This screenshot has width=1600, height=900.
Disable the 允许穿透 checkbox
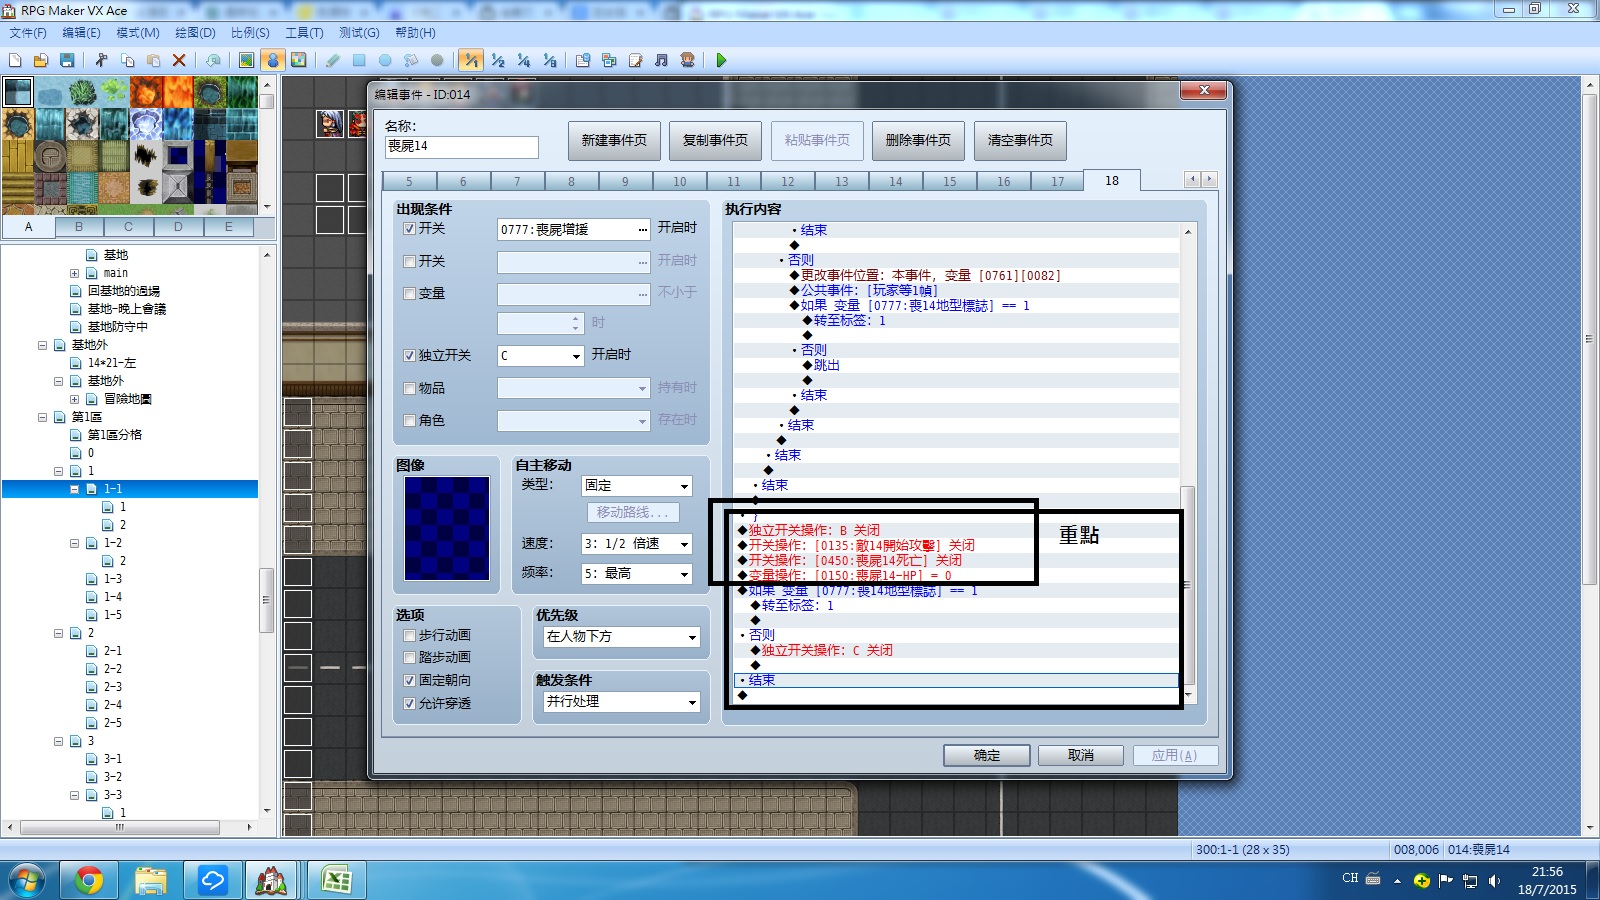pos(409,703)
